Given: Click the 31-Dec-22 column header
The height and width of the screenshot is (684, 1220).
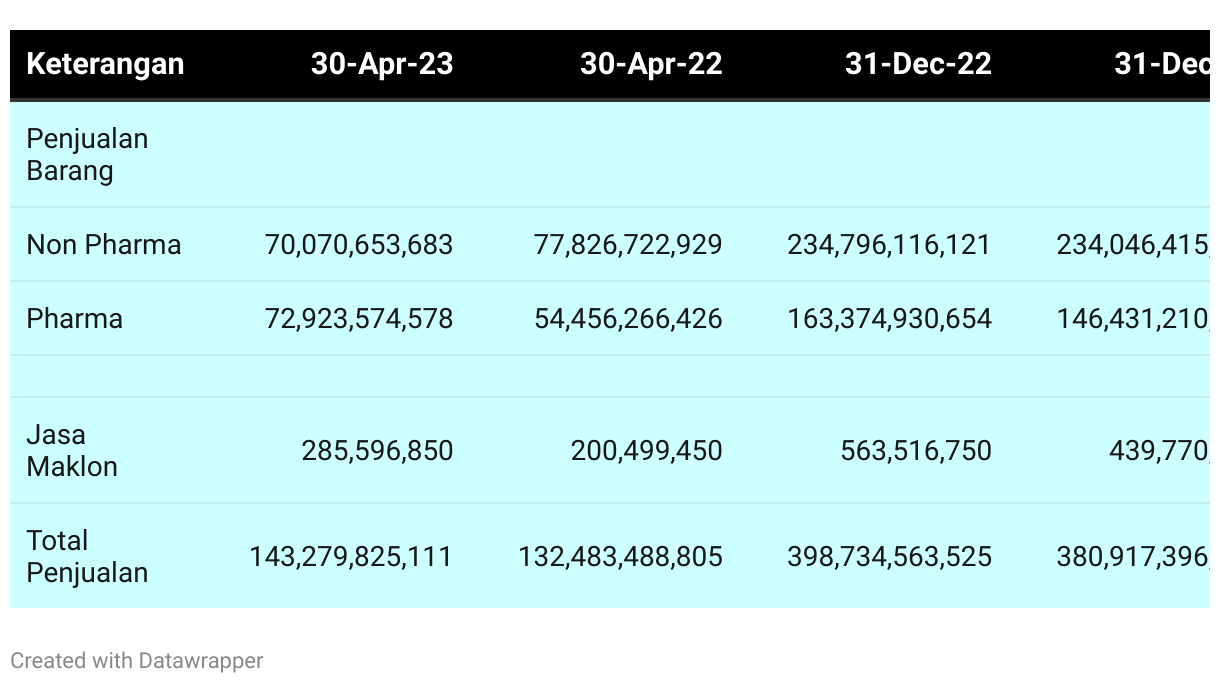Looking at the screenshot, I should 918,64.
